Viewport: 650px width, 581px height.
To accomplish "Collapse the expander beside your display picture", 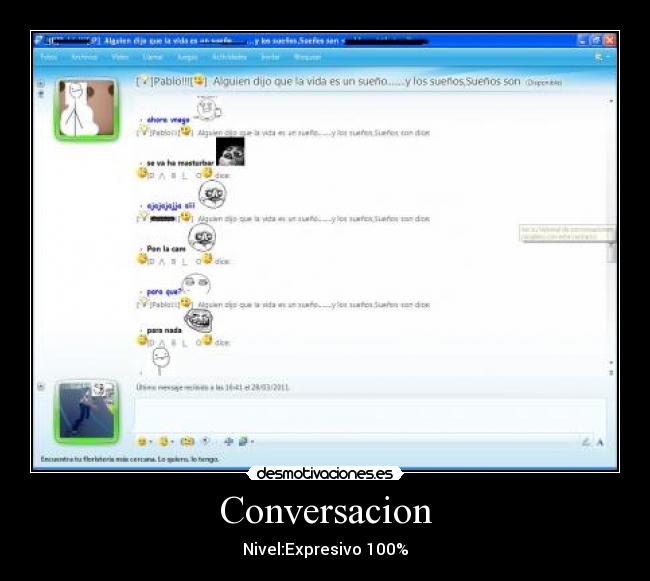I will click(x=41, y=387).
